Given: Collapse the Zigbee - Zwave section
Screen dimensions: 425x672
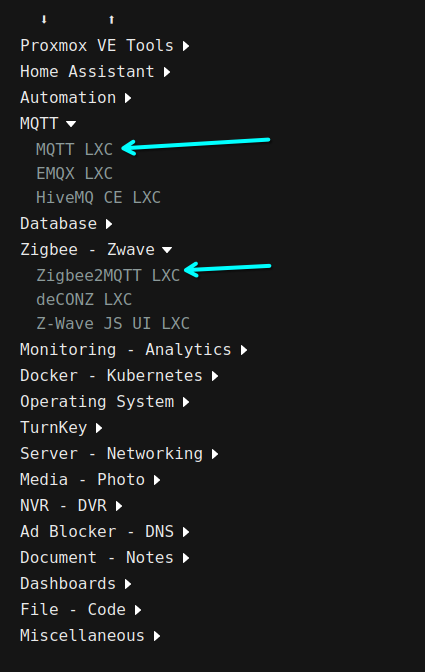Looking at the screenshot, I should click(96, 249).
